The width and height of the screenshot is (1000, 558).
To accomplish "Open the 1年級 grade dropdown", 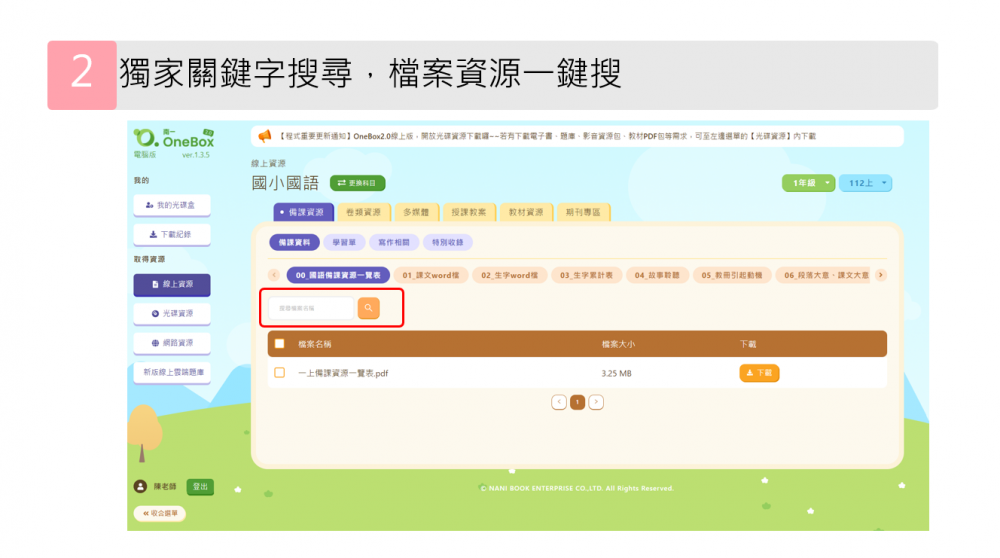I will (x=808, y=183).
